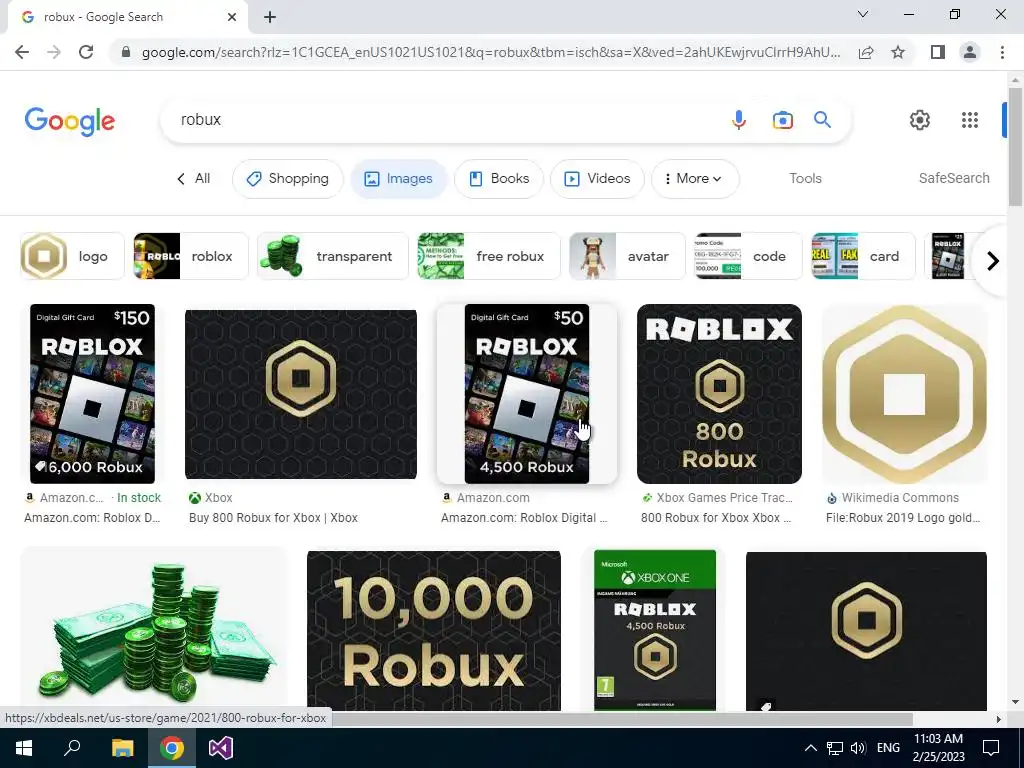1024x768 pixels.
Task: Open the Google apps grid
Action: 970,120
